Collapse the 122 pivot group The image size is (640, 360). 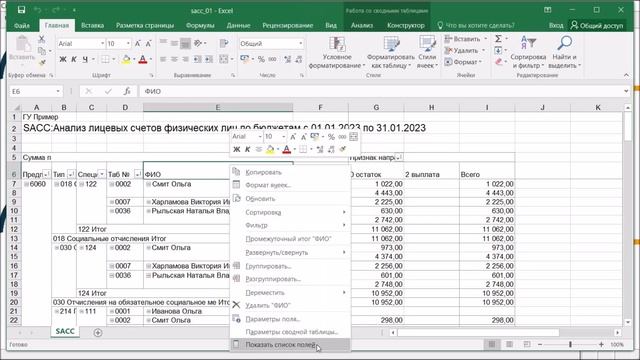(82, 184)
